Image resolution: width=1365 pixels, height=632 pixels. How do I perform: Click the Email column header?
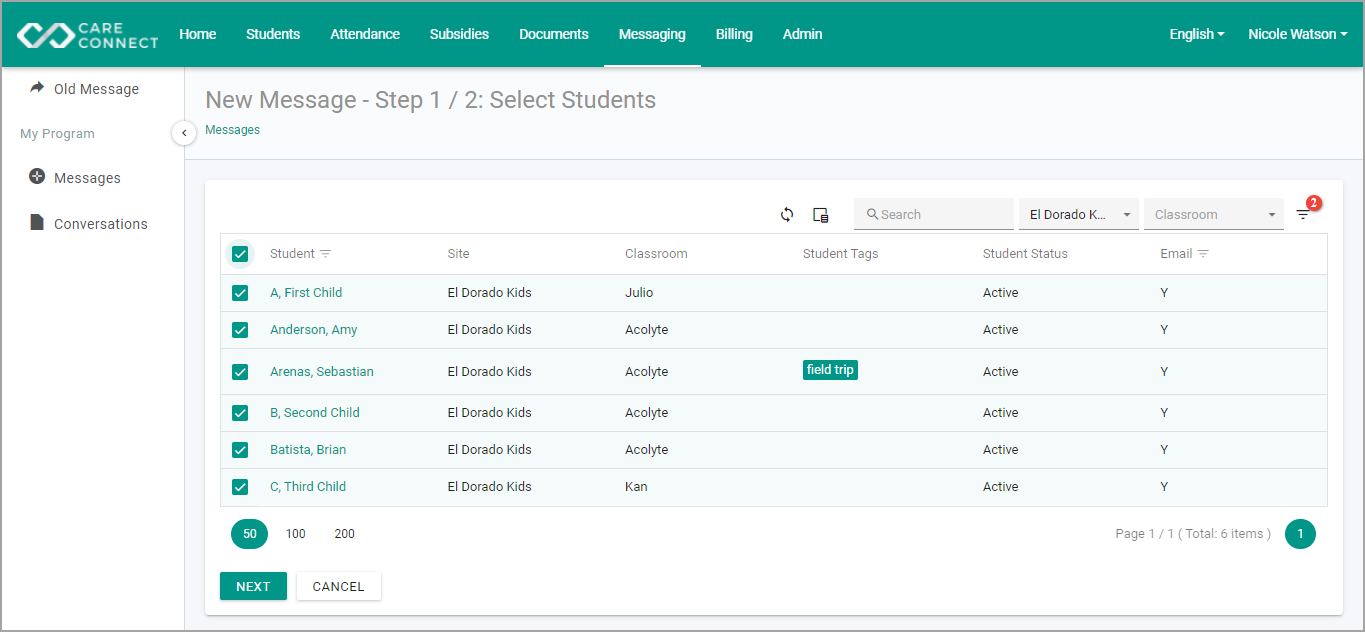pyautogui.click(x=1176, y=254)
